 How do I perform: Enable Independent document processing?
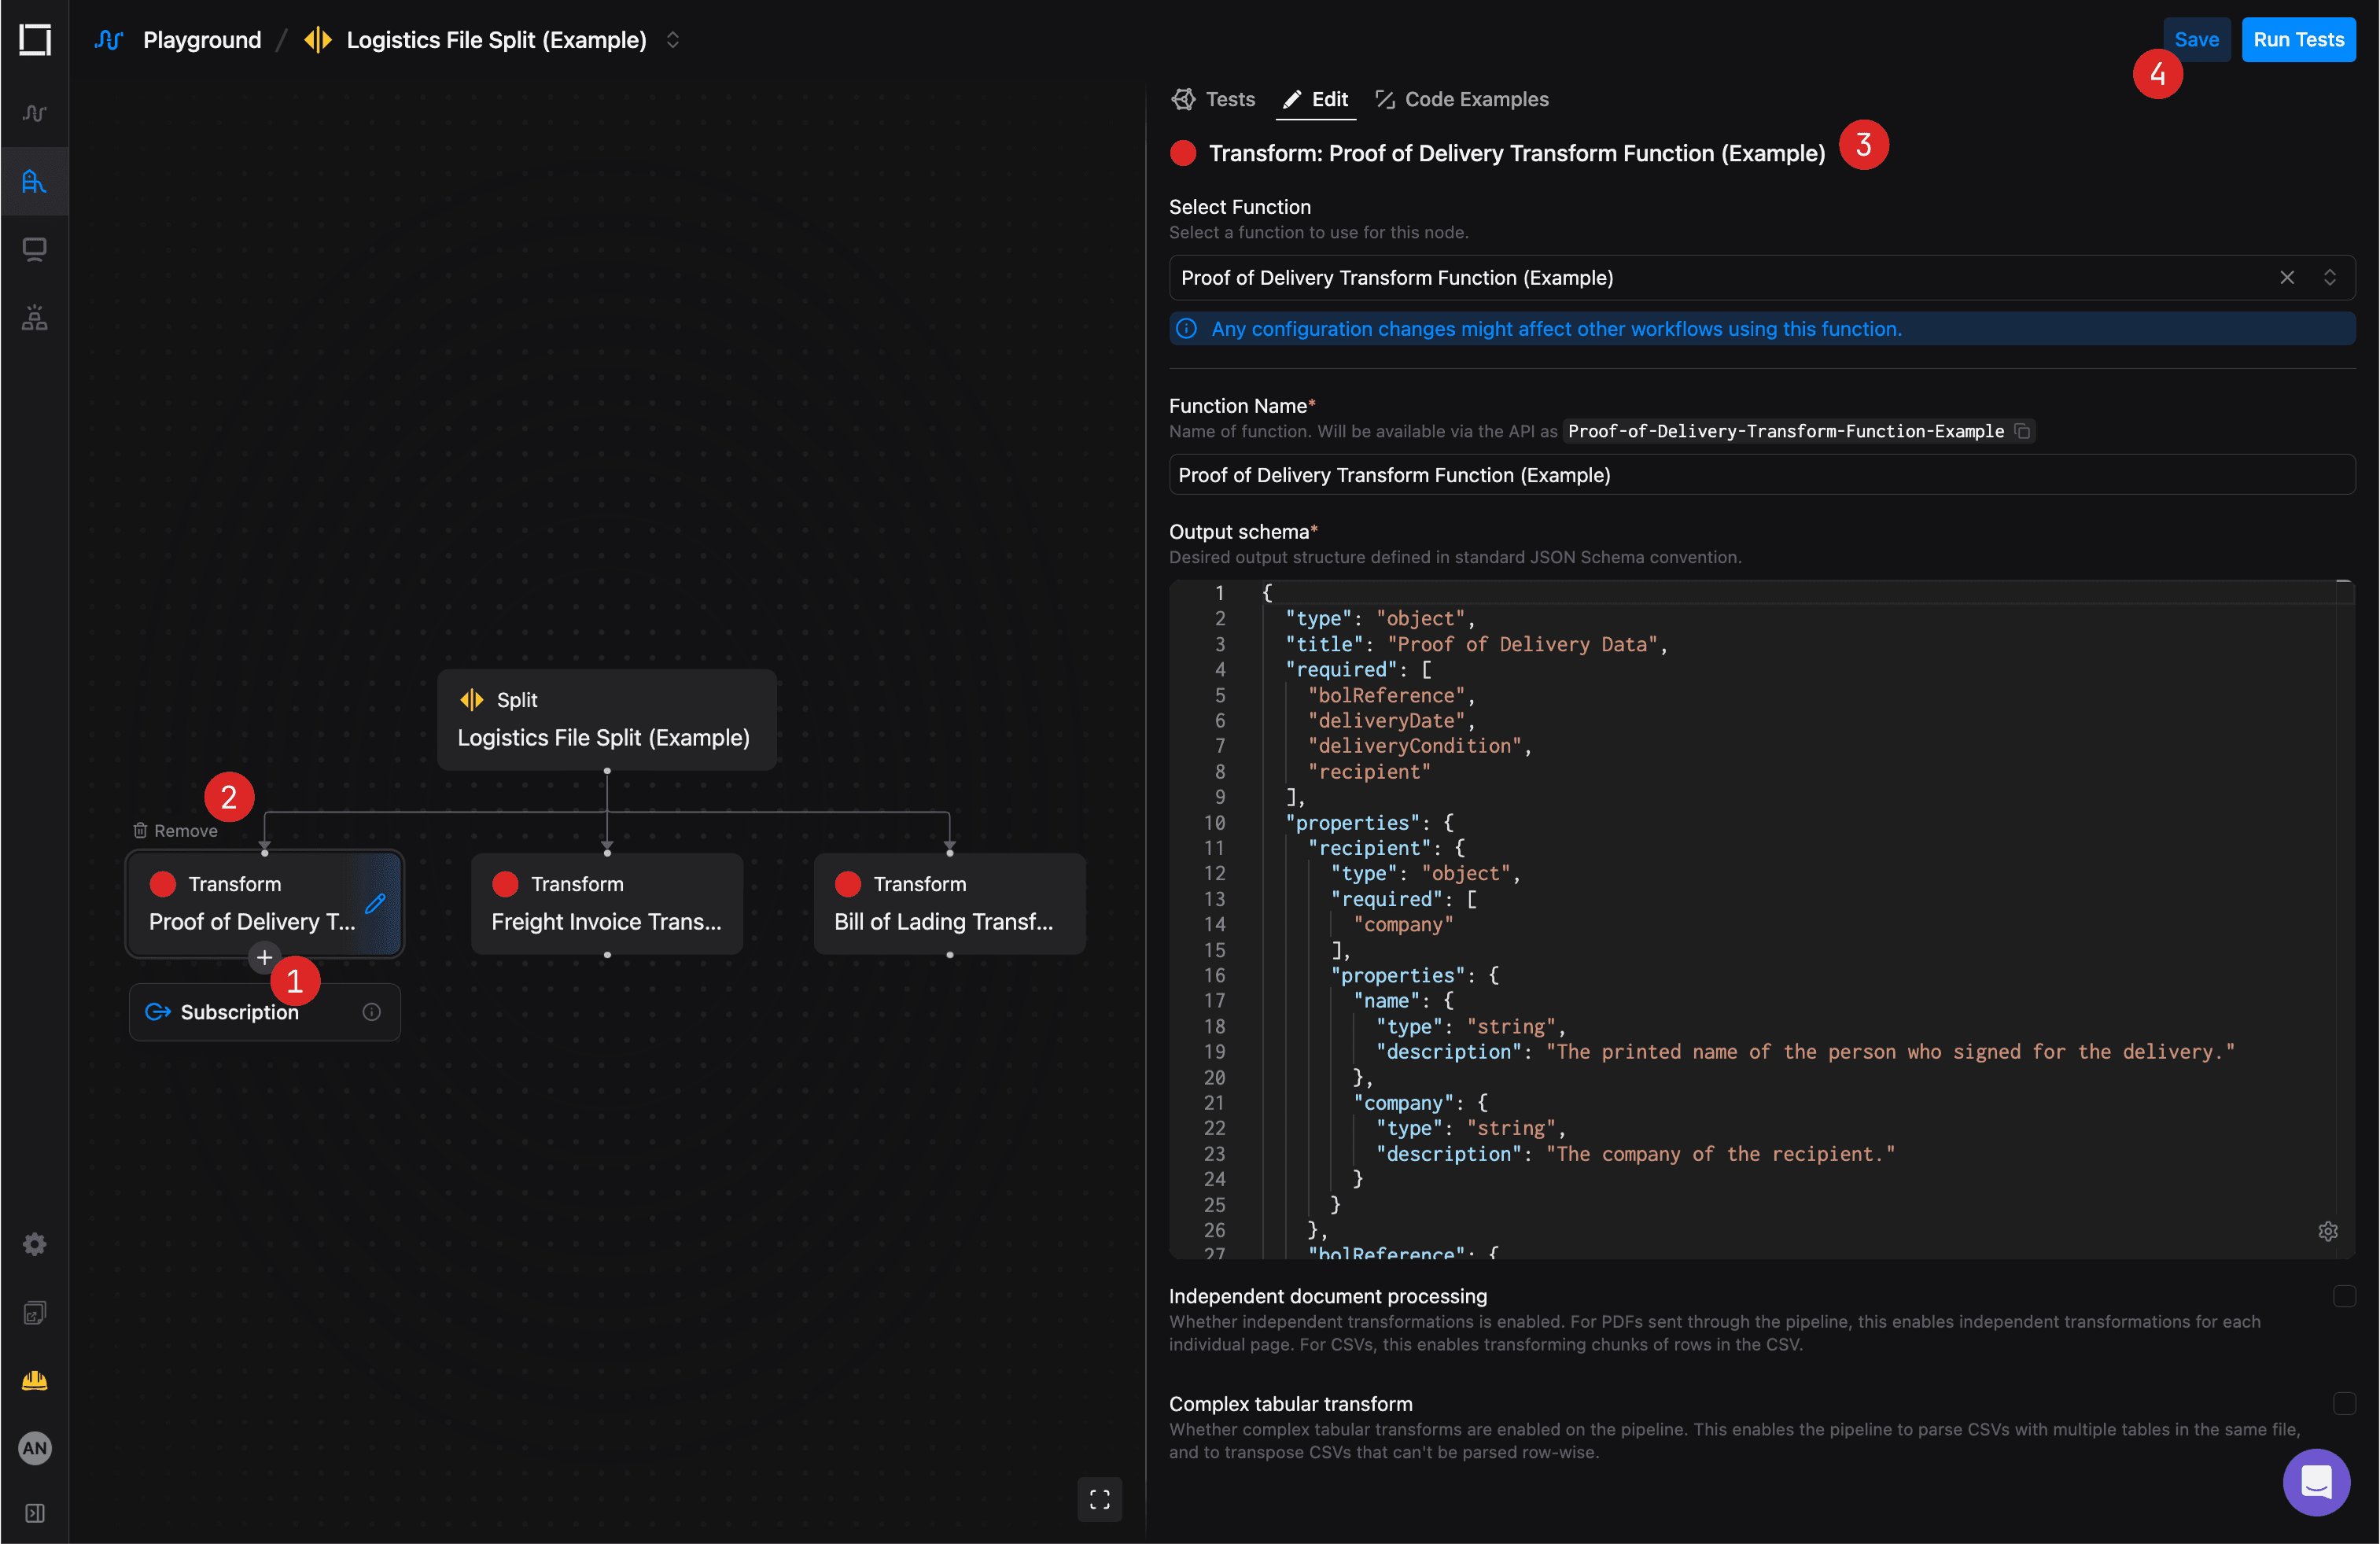click(2346, 1297)
